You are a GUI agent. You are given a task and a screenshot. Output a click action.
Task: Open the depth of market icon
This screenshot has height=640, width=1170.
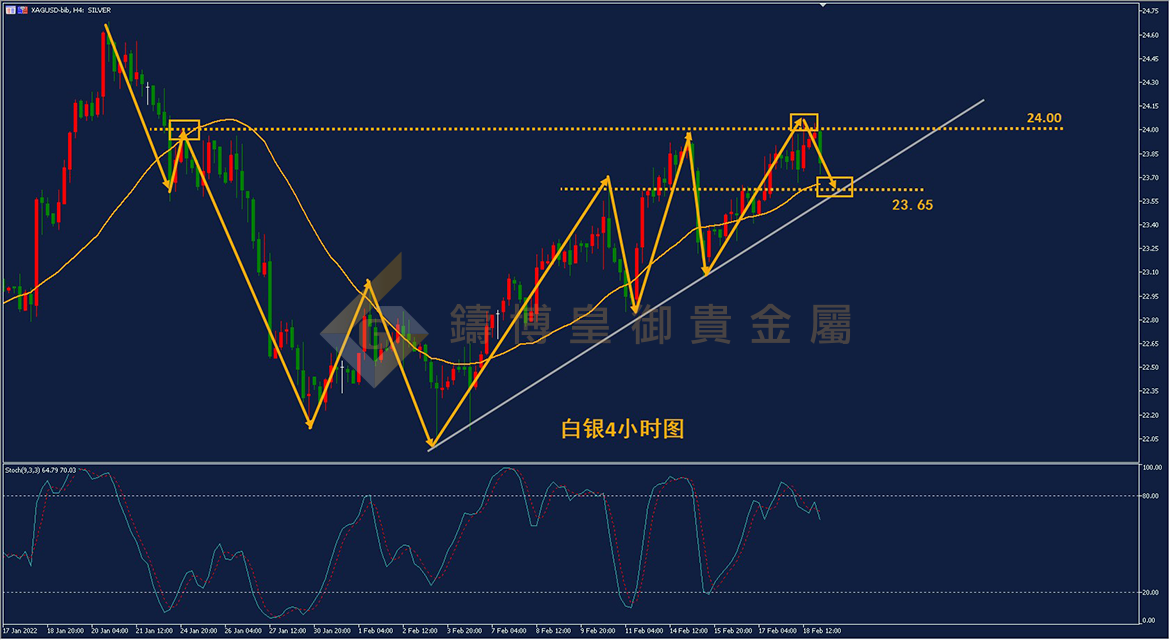coord(23,10)
